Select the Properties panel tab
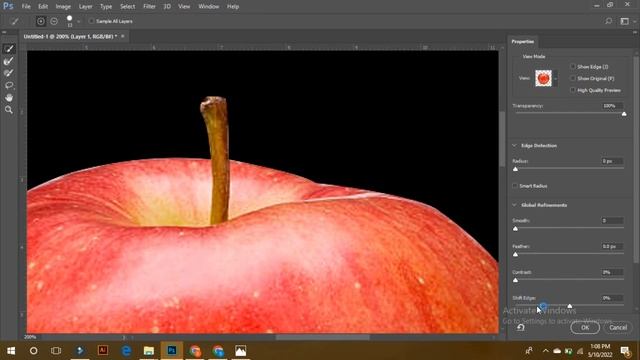The image size is (640, 360). pyautogui.click(x=522, y=42)
